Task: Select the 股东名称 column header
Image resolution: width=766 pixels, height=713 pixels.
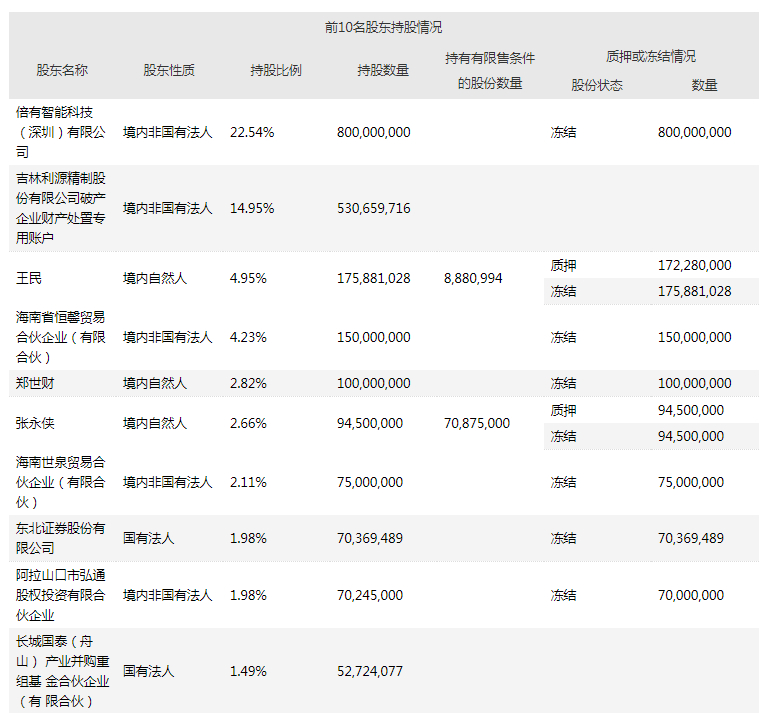Action: point(62,70)
